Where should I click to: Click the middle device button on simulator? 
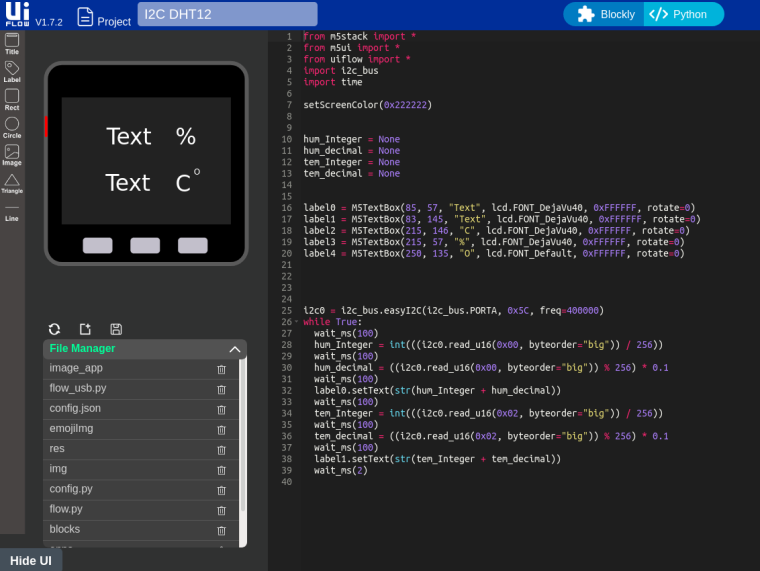pos(145,245)
